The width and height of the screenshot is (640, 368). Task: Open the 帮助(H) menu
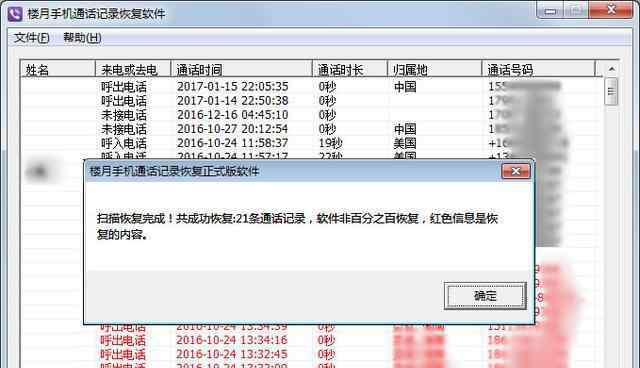(x=82, y=38)
